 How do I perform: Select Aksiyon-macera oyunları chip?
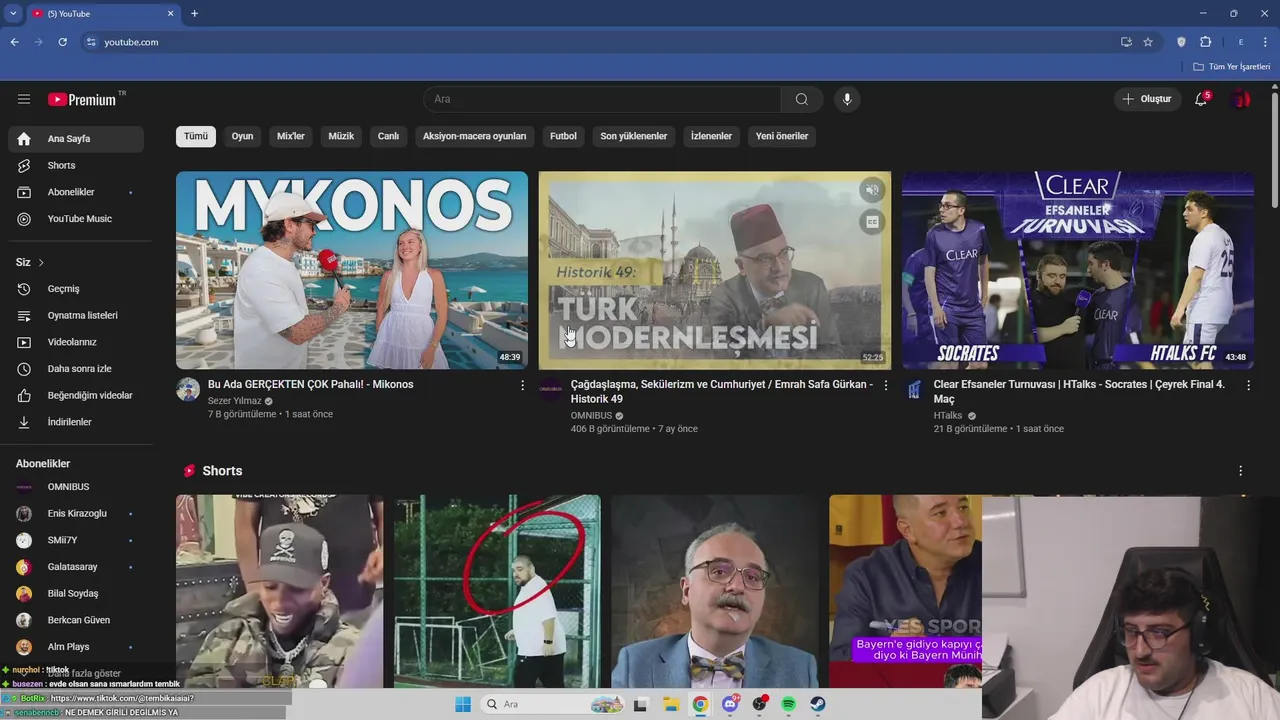click(x=474, y=136)
